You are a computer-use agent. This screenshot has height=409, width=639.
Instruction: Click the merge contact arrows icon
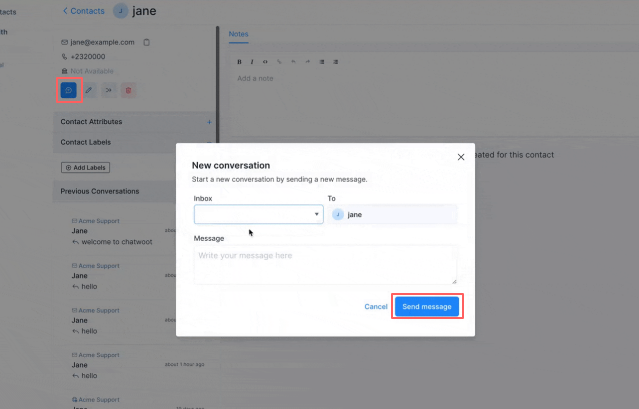point(108,90)
